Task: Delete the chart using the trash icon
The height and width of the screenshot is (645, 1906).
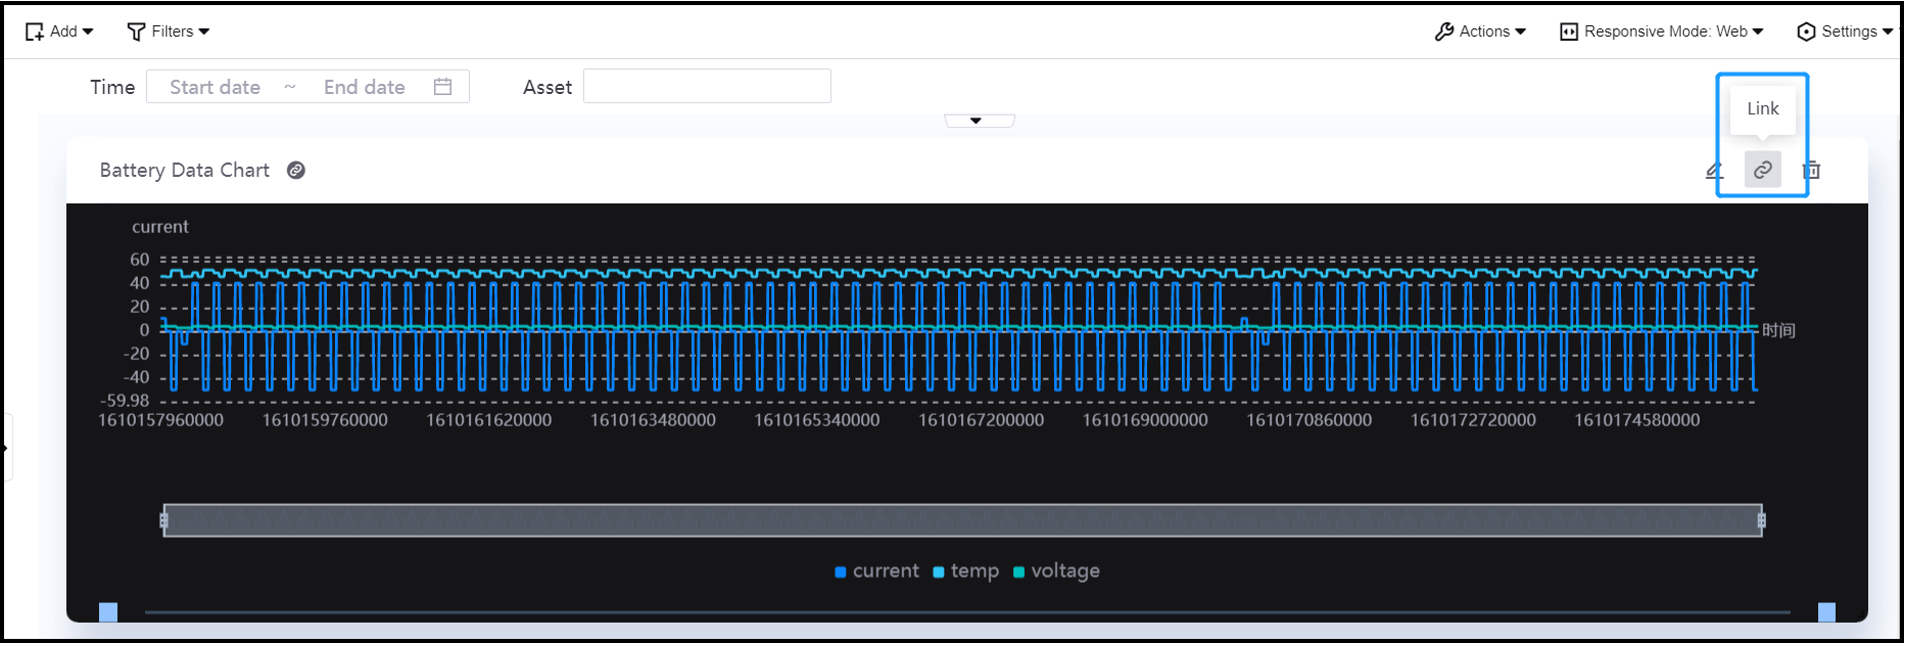Action: click(x=1811, y=171)
